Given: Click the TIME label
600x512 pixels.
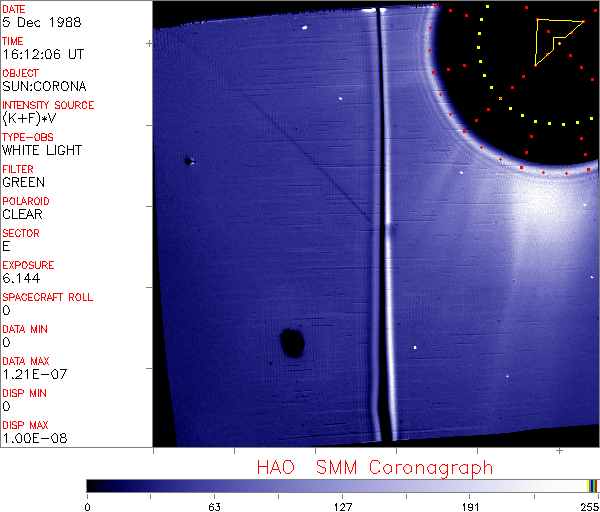Looking at the screenshot, I should coord(13,41).
